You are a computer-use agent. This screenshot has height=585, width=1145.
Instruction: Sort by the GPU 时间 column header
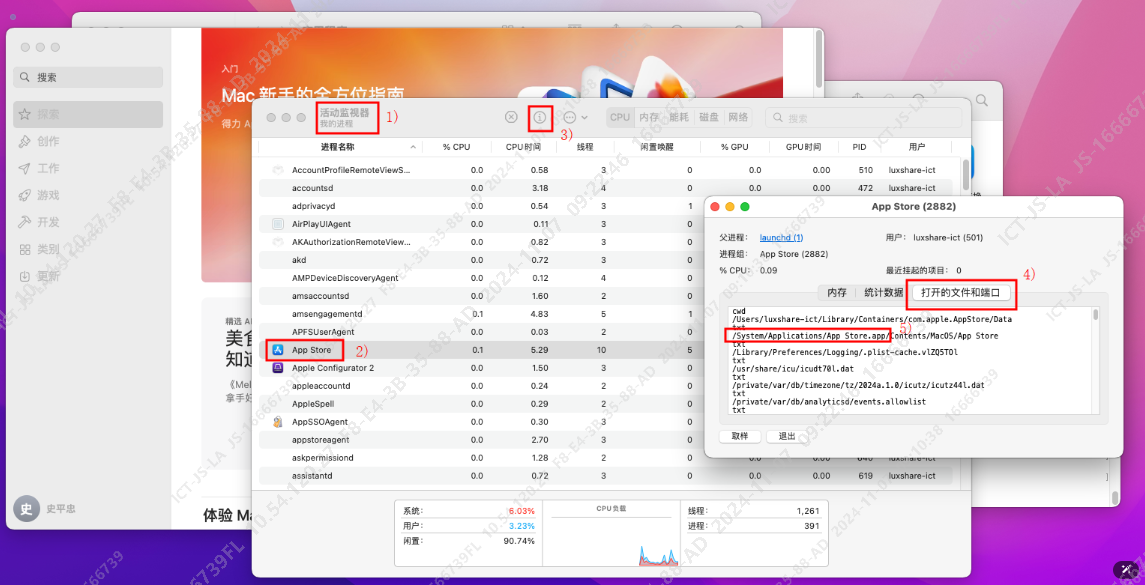pyautogui.click(x=803, y=147)
